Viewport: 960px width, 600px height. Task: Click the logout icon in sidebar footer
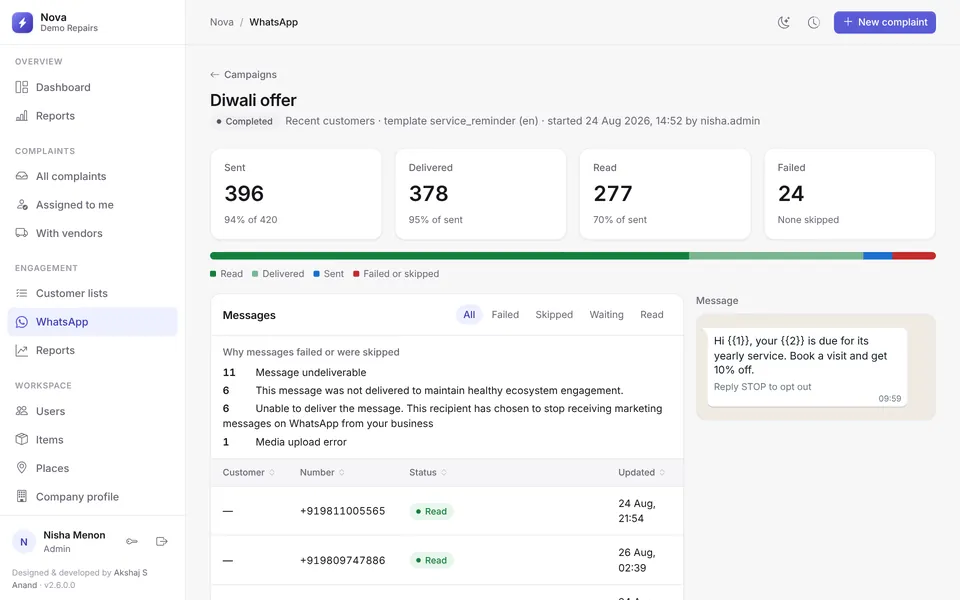(162, 541)
